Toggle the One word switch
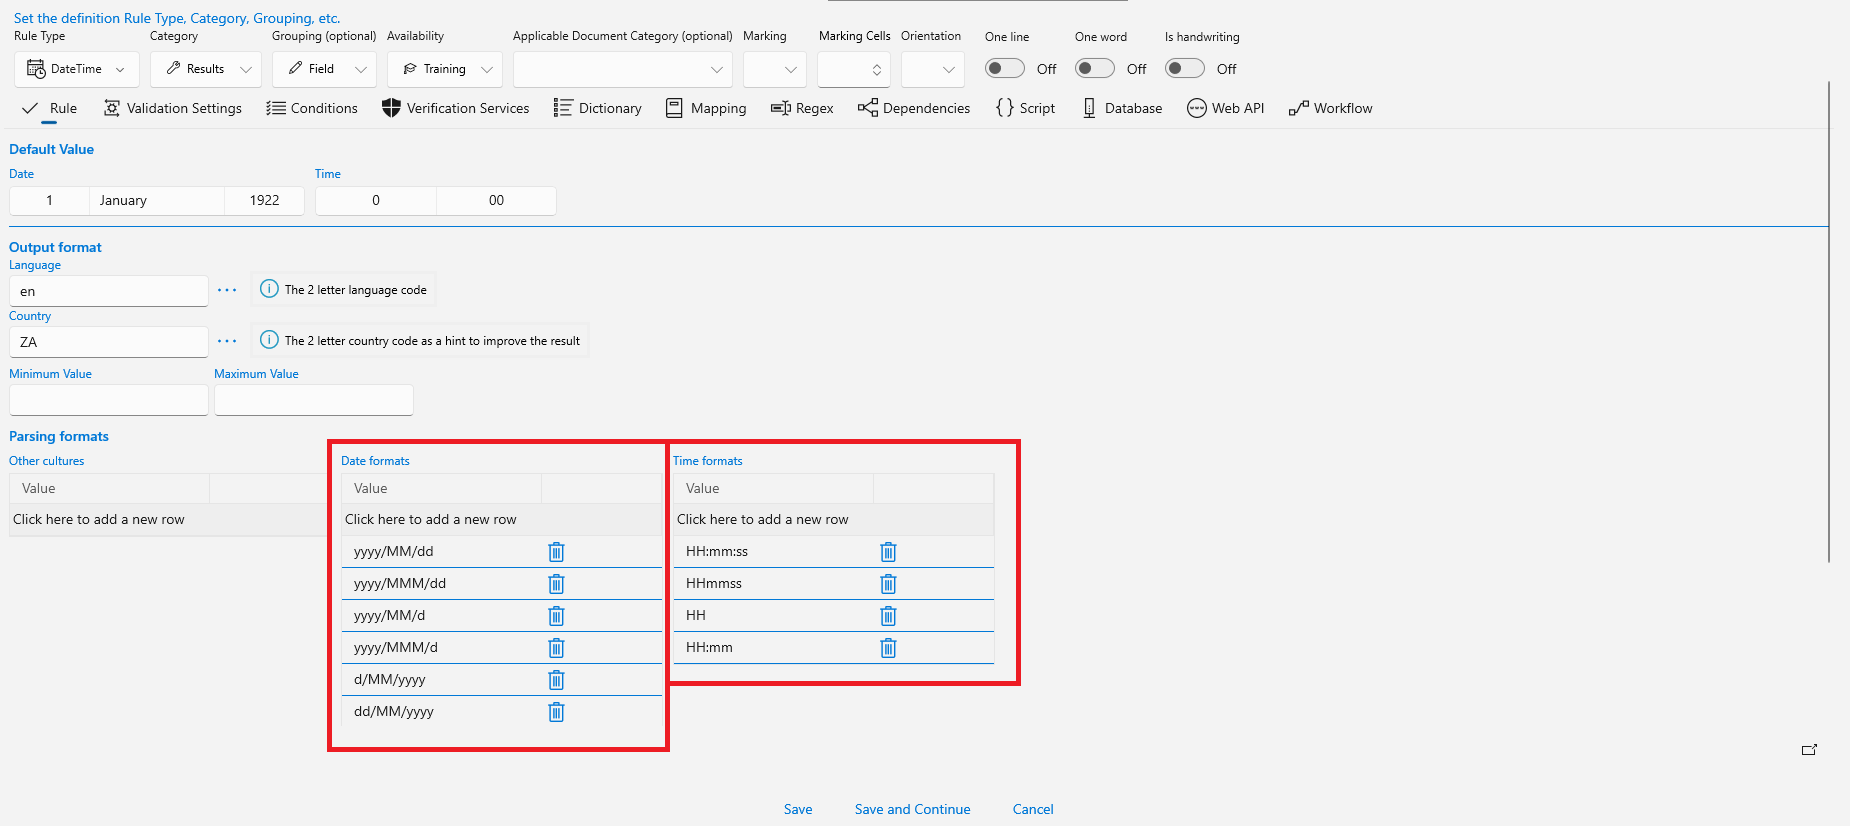Viewport: 1850px width, 826px height. point(1095,68)
